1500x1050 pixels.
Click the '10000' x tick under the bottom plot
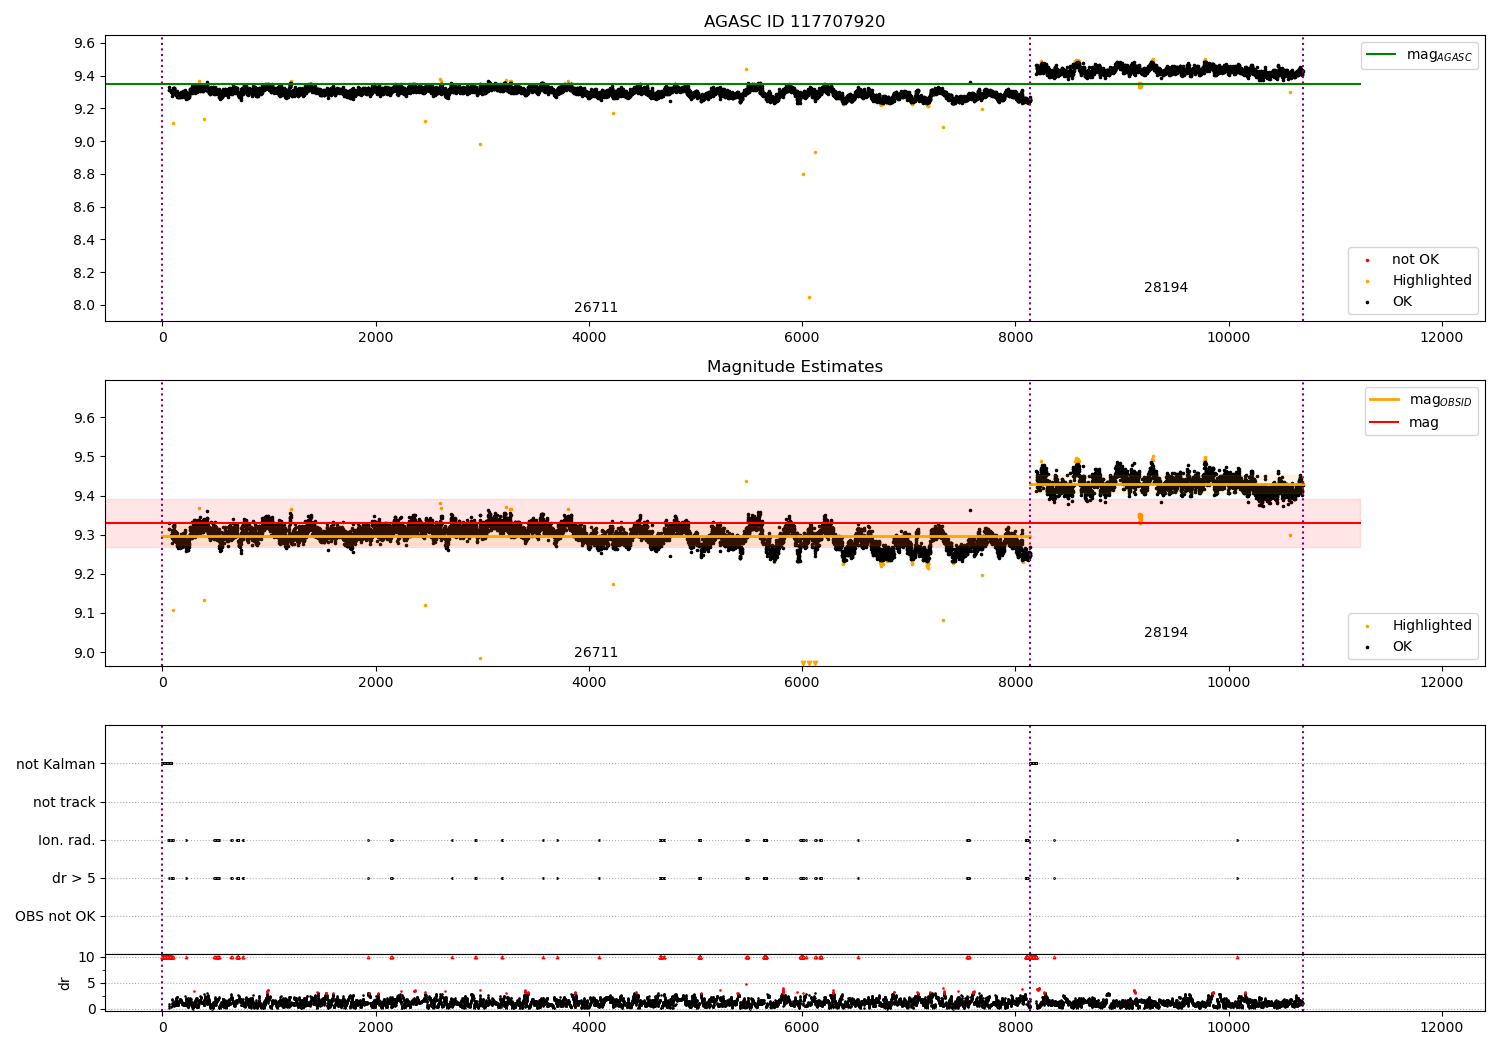1228,1028
